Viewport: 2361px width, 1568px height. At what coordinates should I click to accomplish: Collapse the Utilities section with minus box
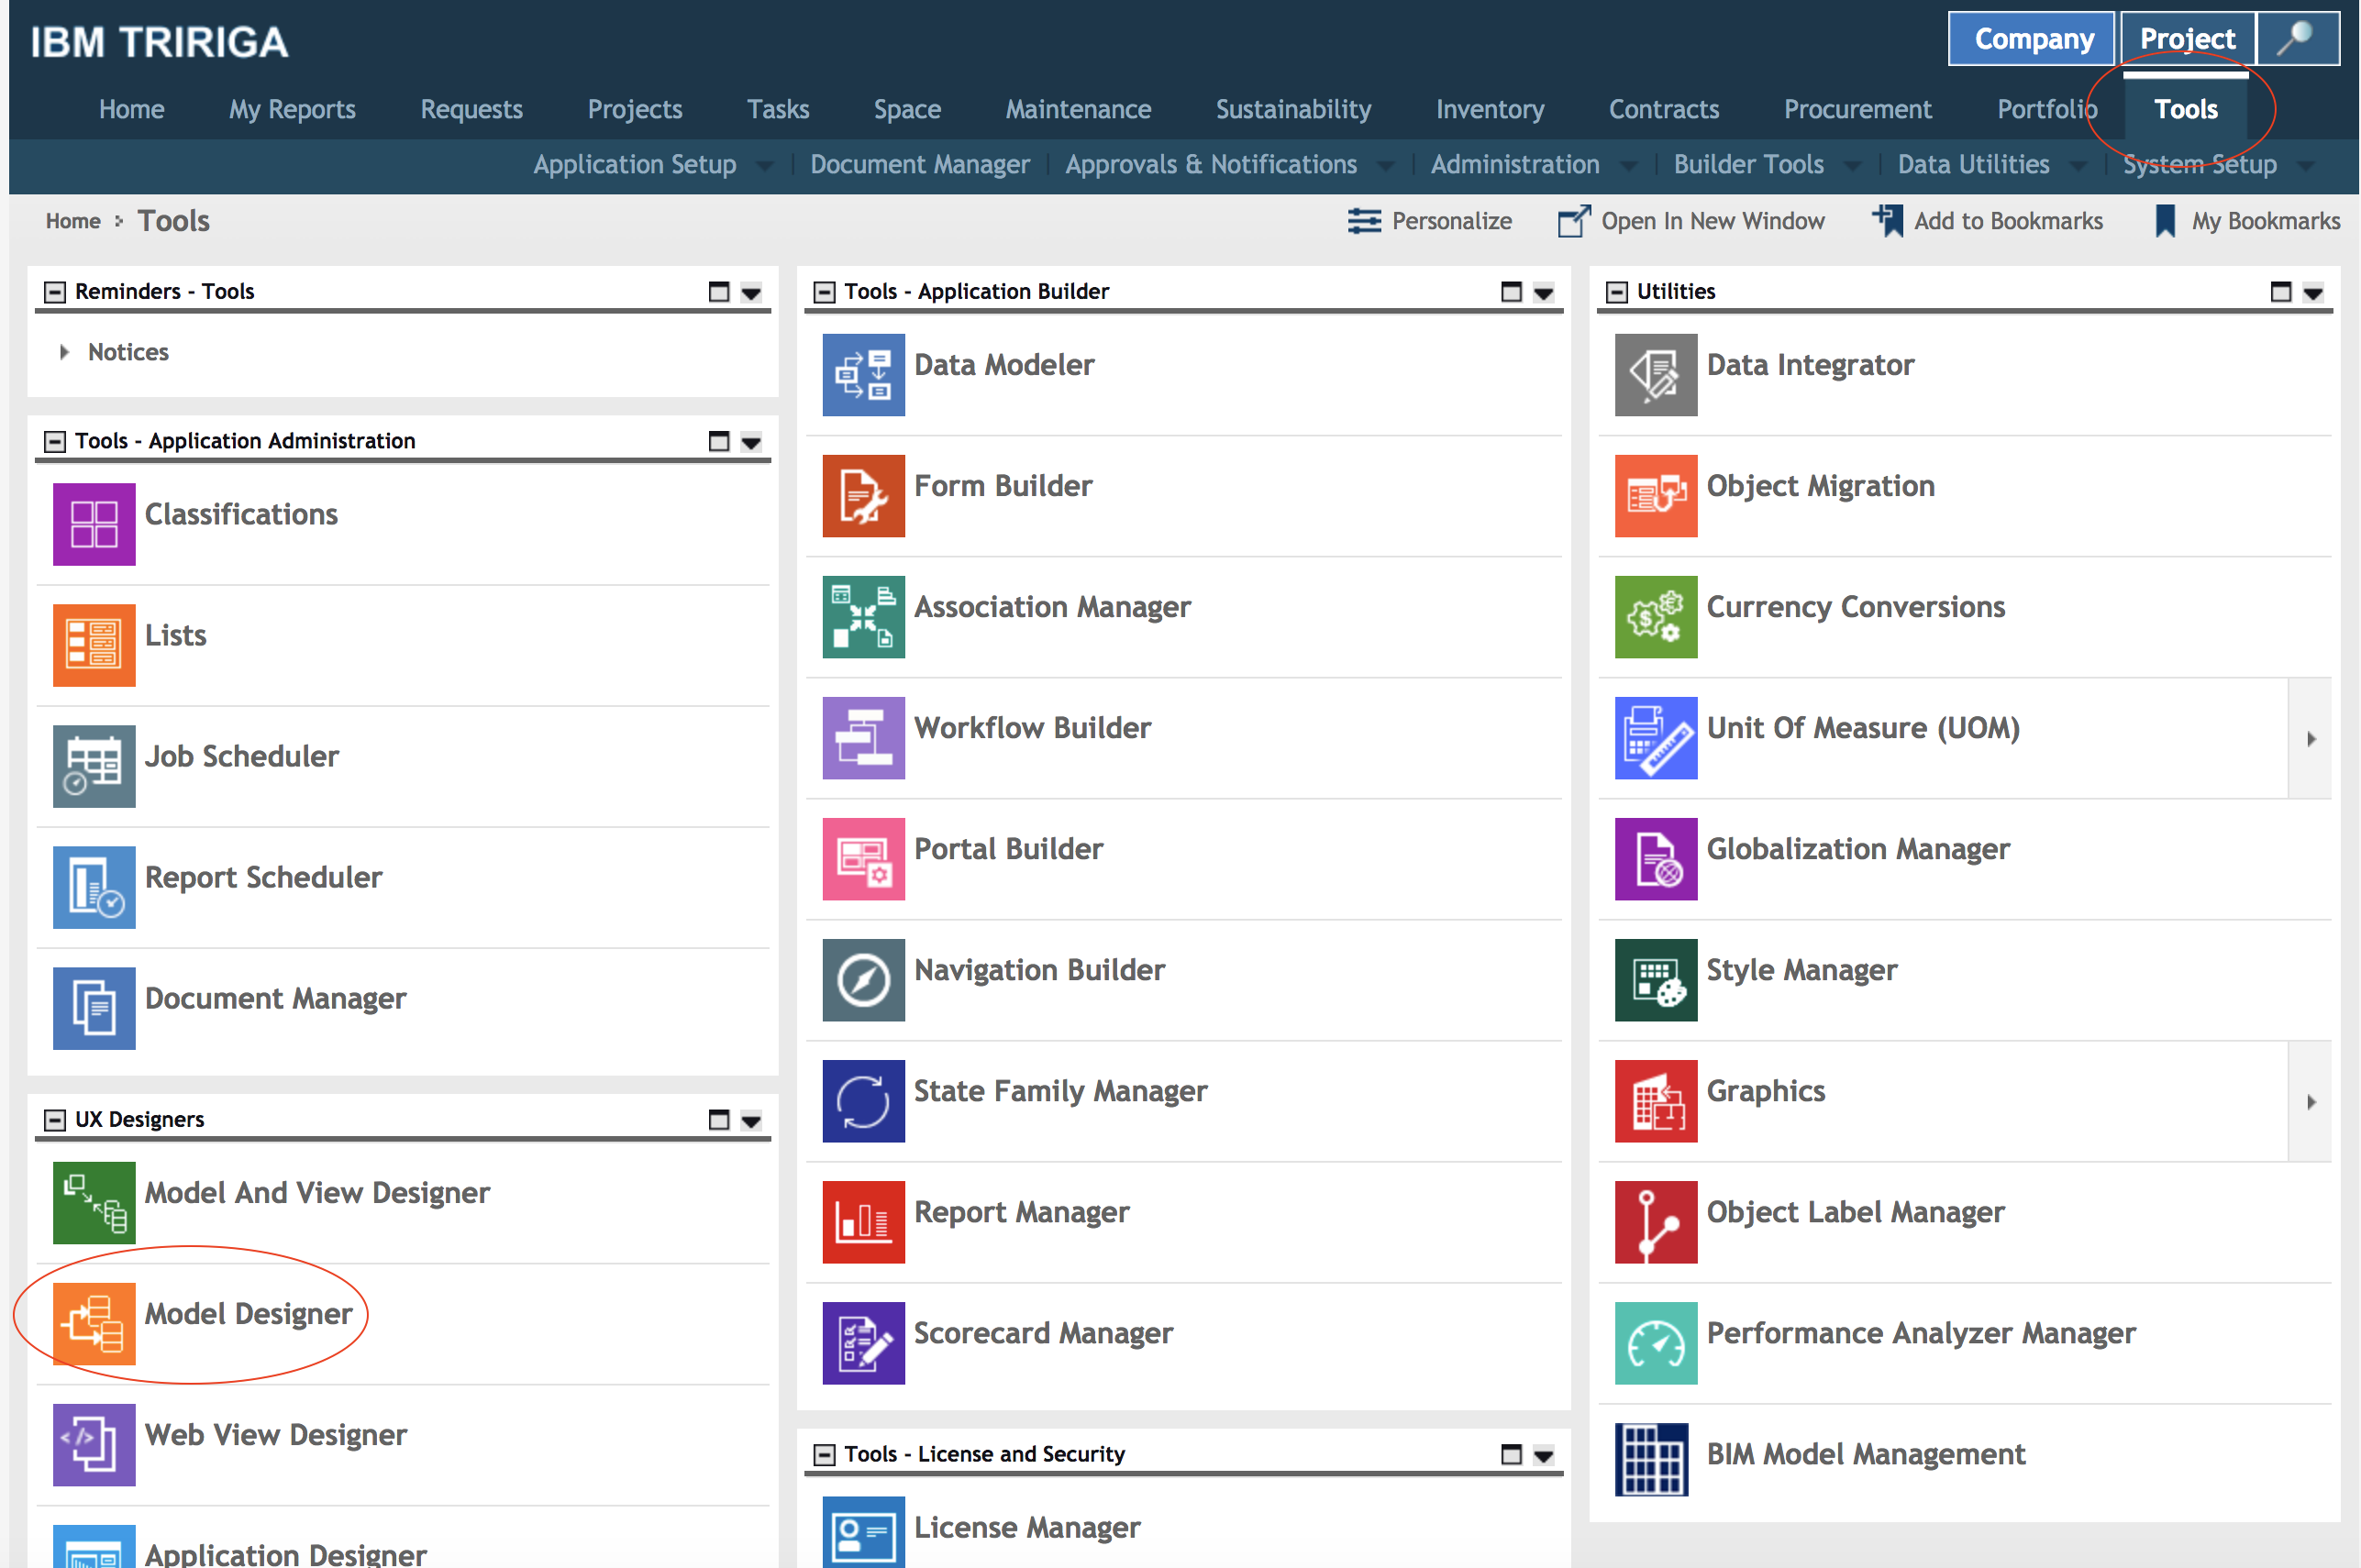pyautogui.click(x=1616, y=292)
